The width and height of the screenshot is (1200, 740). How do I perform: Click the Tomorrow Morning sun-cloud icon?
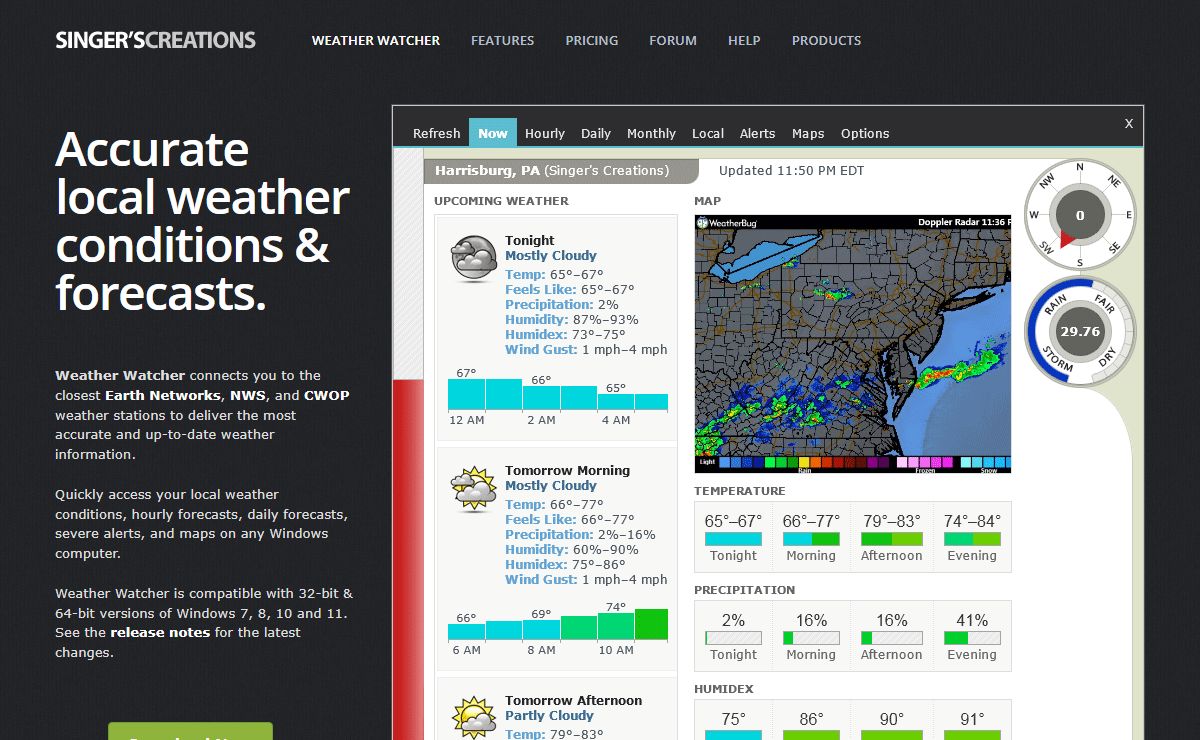(x=474, y=489)
